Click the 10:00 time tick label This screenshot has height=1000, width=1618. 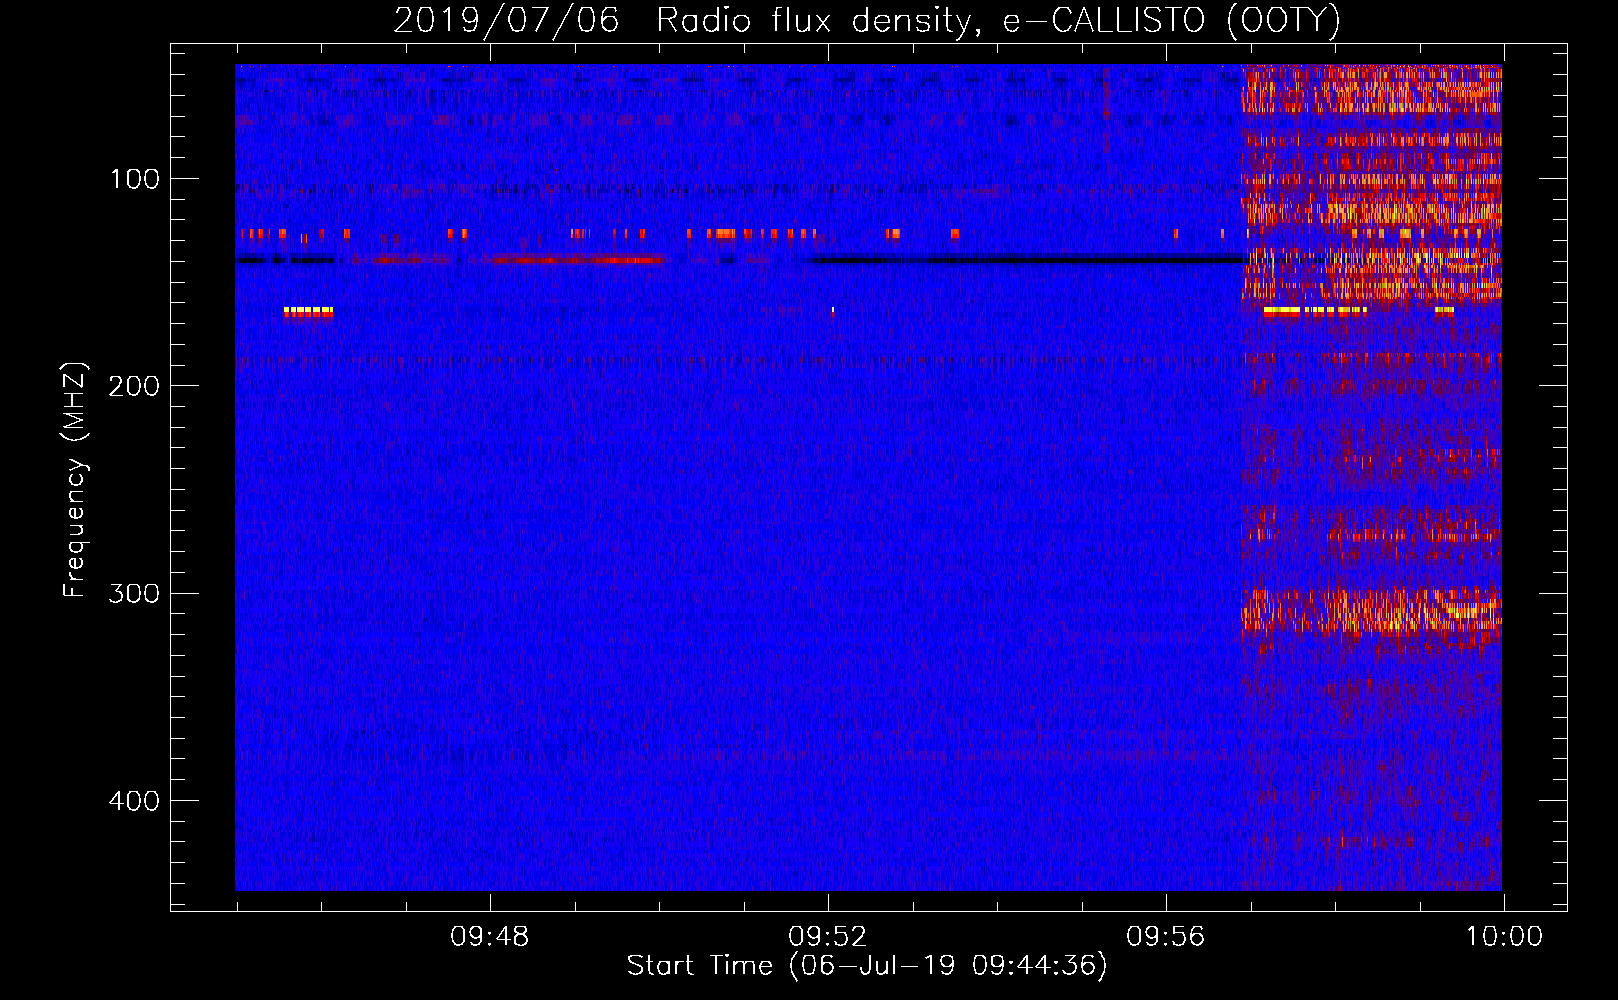pyautogui.click(x=1504, y=937)
